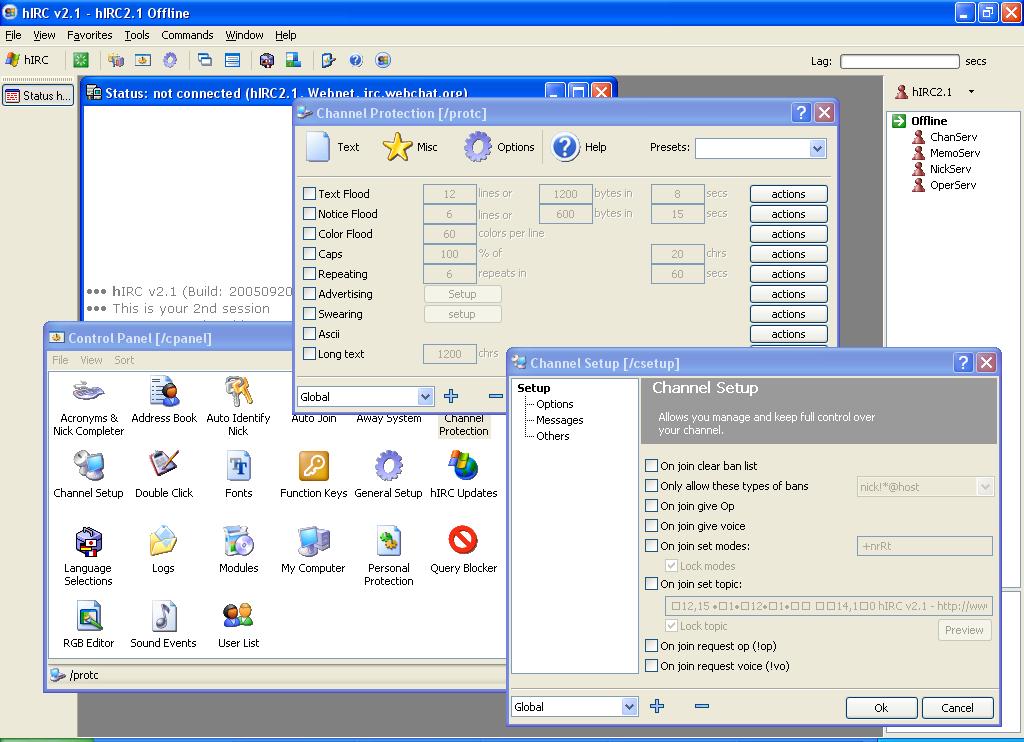Open Query Blocker icon

[x=463, y=540]
